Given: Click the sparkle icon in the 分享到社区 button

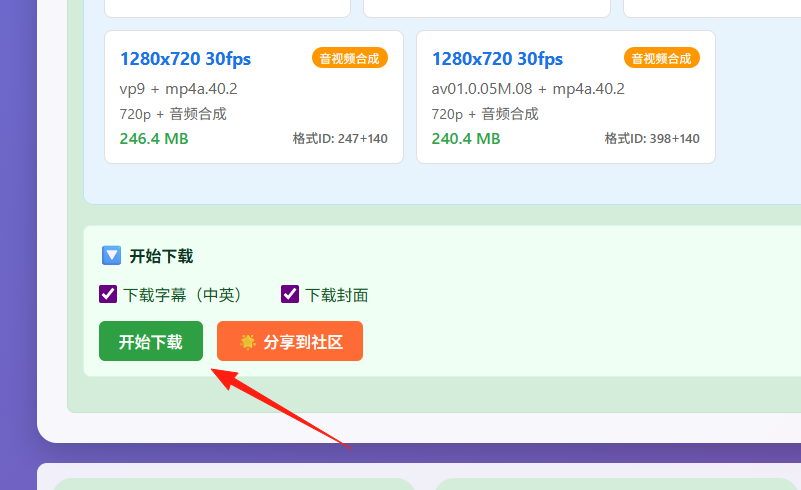Looking at the screenshot, I should point(248,342).
